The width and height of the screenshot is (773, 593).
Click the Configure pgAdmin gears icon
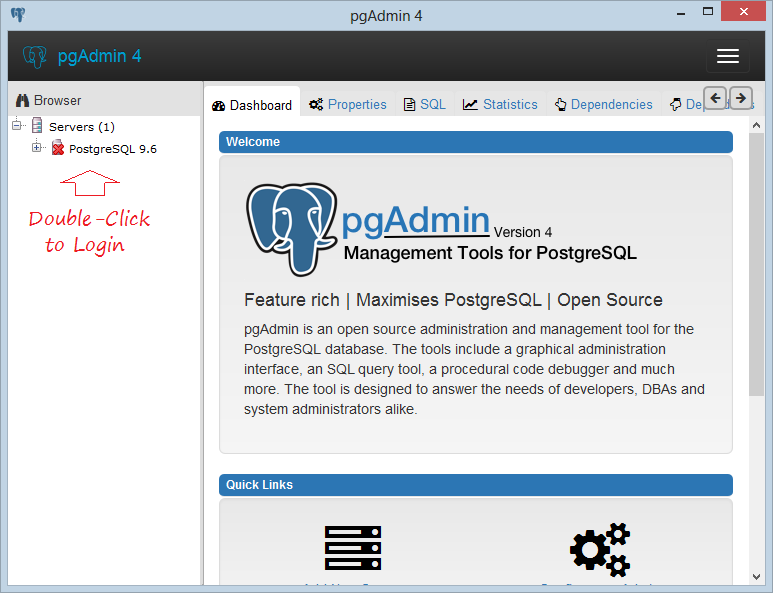tap(600, 550)
